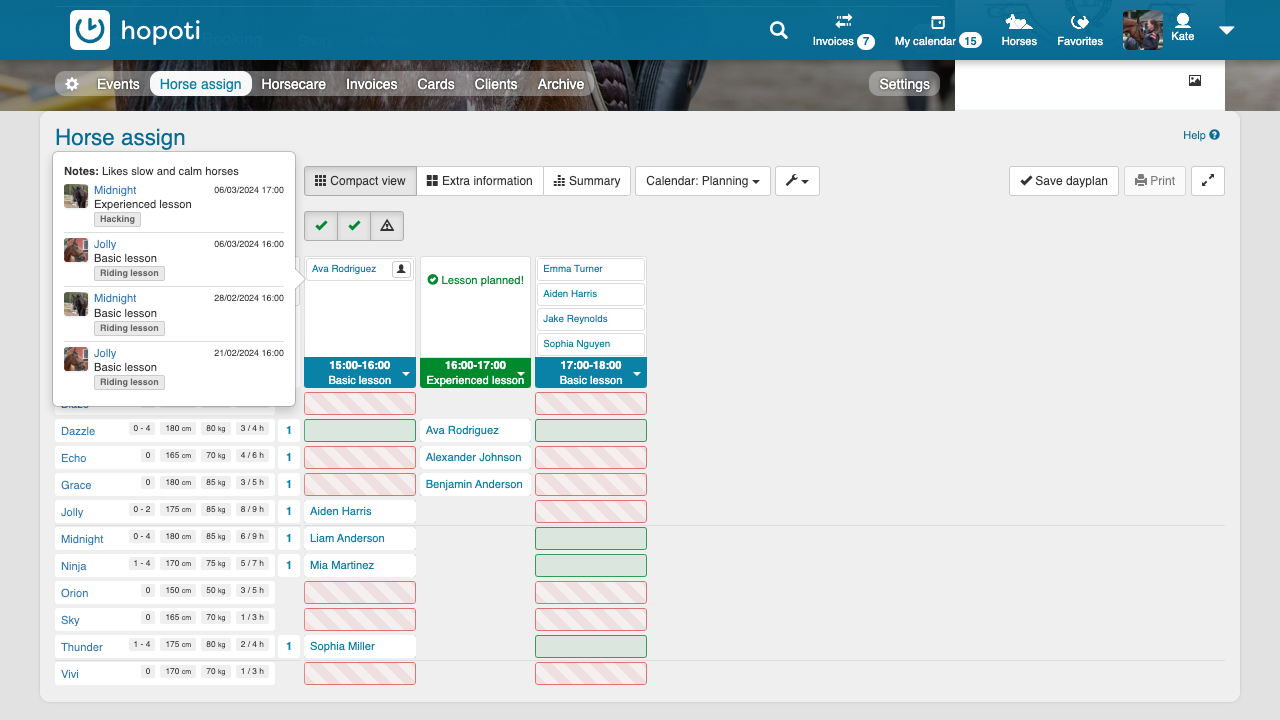Image resolution: width=1280 pixels, height=720 pixels.
Task: Expand the 15:00-16:00 Basic lesson menu
Action: pos(406,373)
